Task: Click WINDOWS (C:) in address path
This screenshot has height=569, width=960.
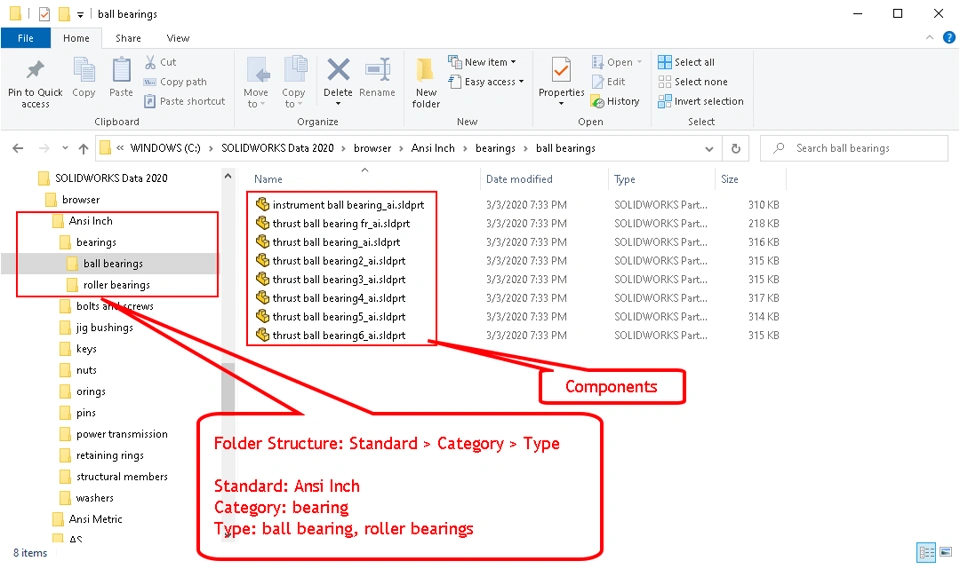Action: click(165, 148)
